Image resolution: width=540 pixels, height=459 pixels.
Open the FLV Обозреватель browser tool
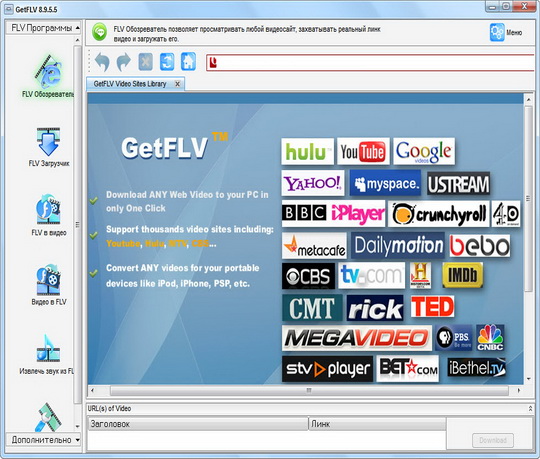48,72
